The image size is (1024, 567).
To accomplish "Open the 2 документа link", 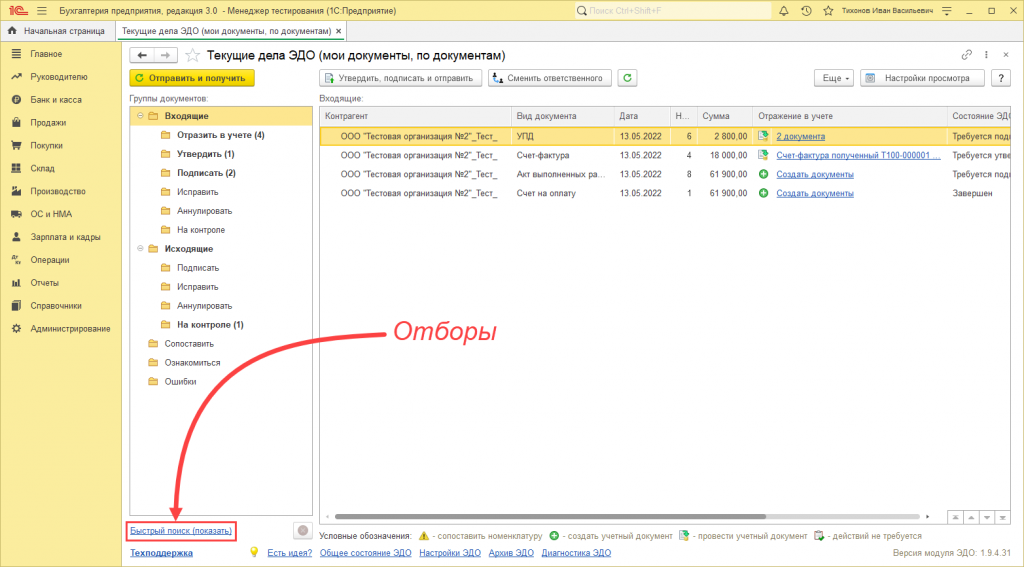I will (x=800, y=137).
